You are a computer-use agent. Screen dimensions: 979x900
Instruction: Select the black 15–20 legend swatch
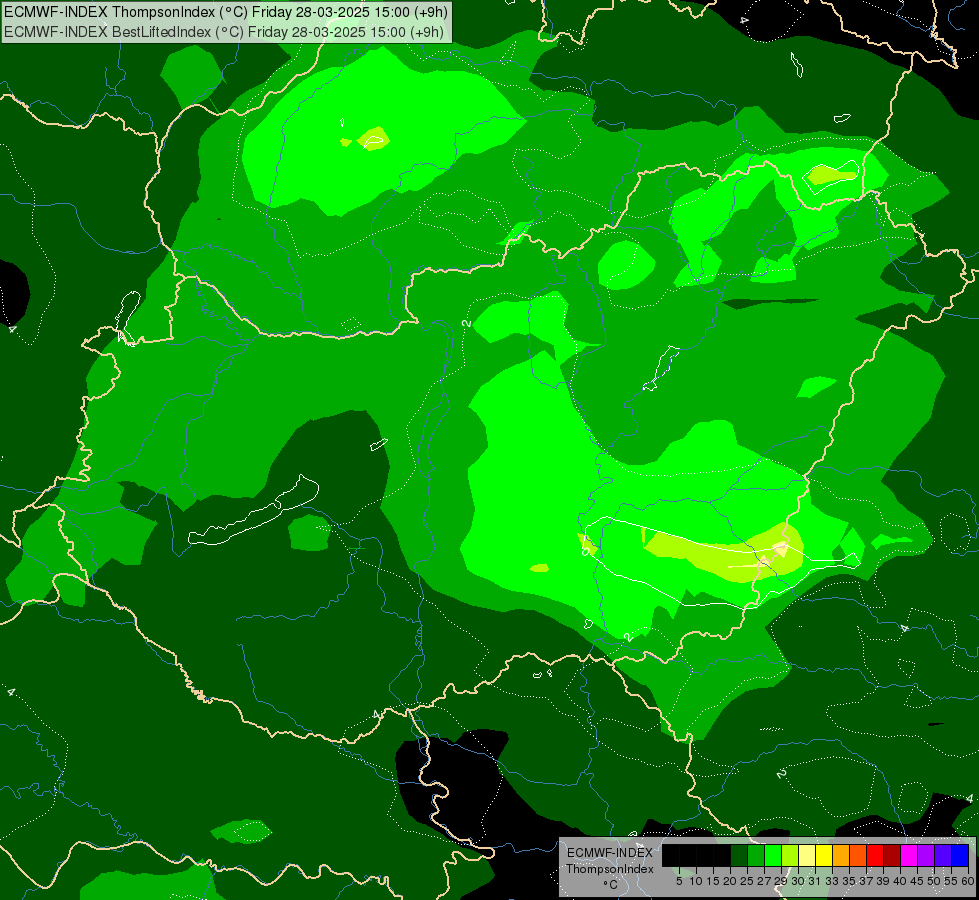pos(722,855)
